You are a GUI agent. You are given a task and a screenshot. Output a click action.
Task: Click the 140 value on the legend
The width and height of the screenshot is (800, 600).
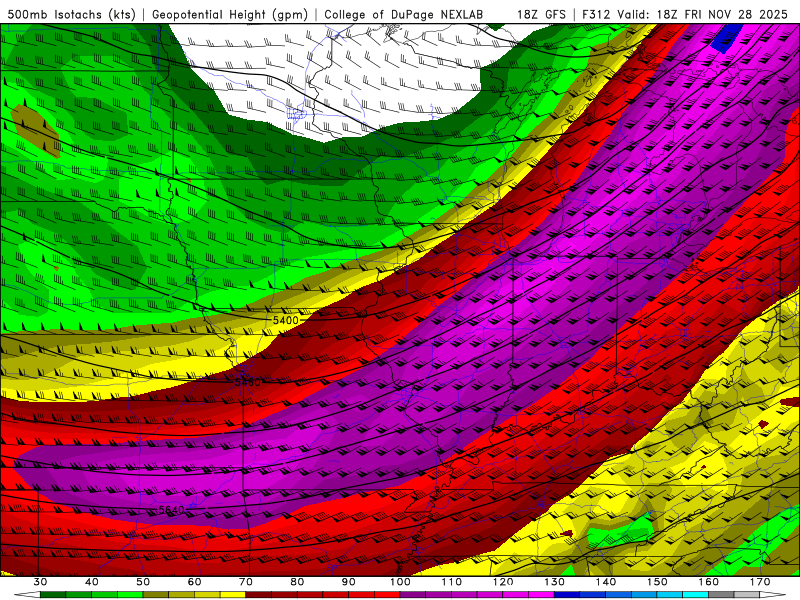[x=606, y=582]
